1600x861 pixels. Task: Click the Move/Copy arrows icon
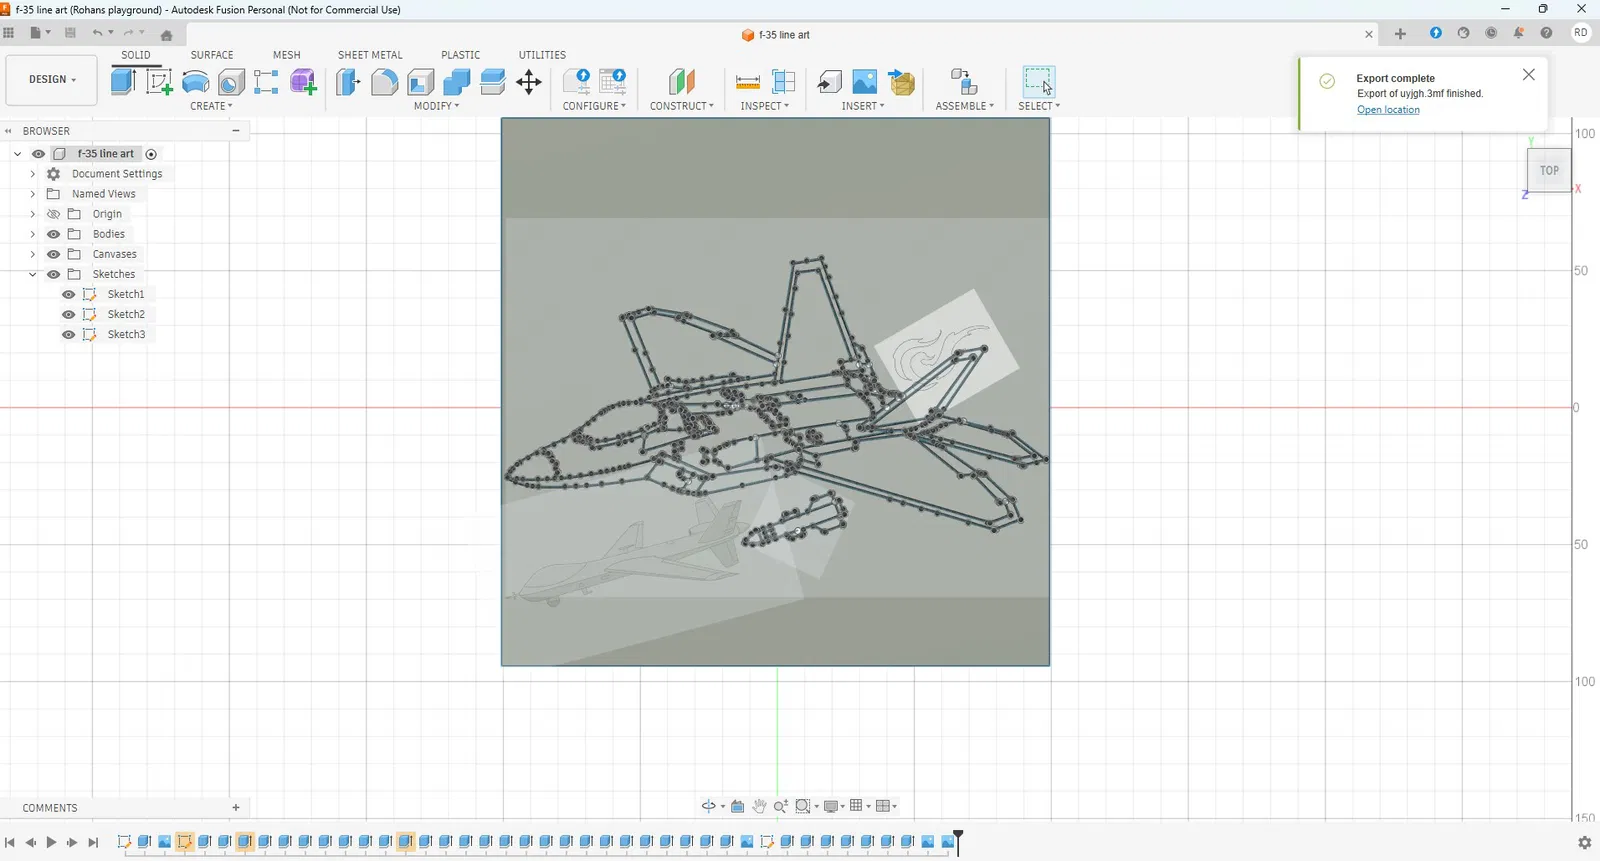pos(529,82)
